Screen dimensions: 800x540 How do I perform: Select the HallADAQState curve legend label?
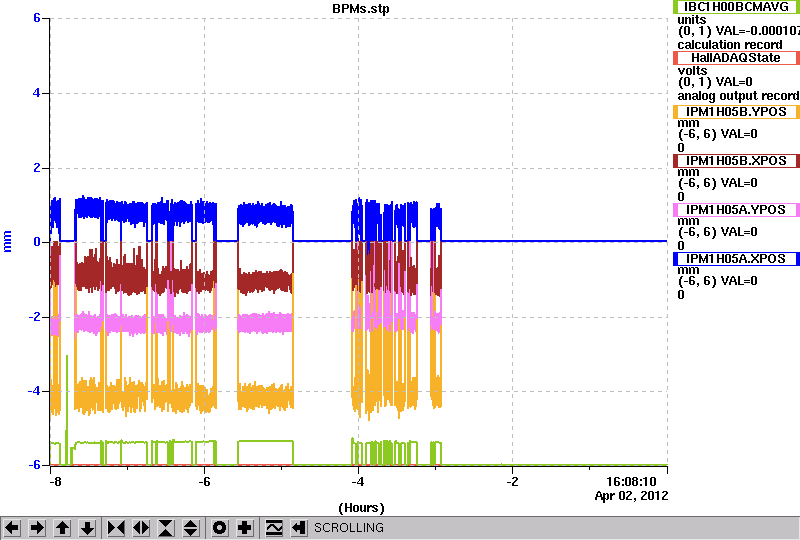pyautogui.click(x=736, y=58)
